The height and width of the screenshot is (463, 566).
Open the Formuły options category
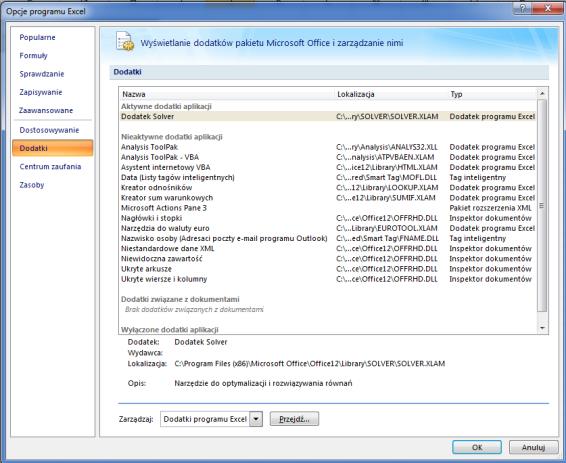point(33,56)
